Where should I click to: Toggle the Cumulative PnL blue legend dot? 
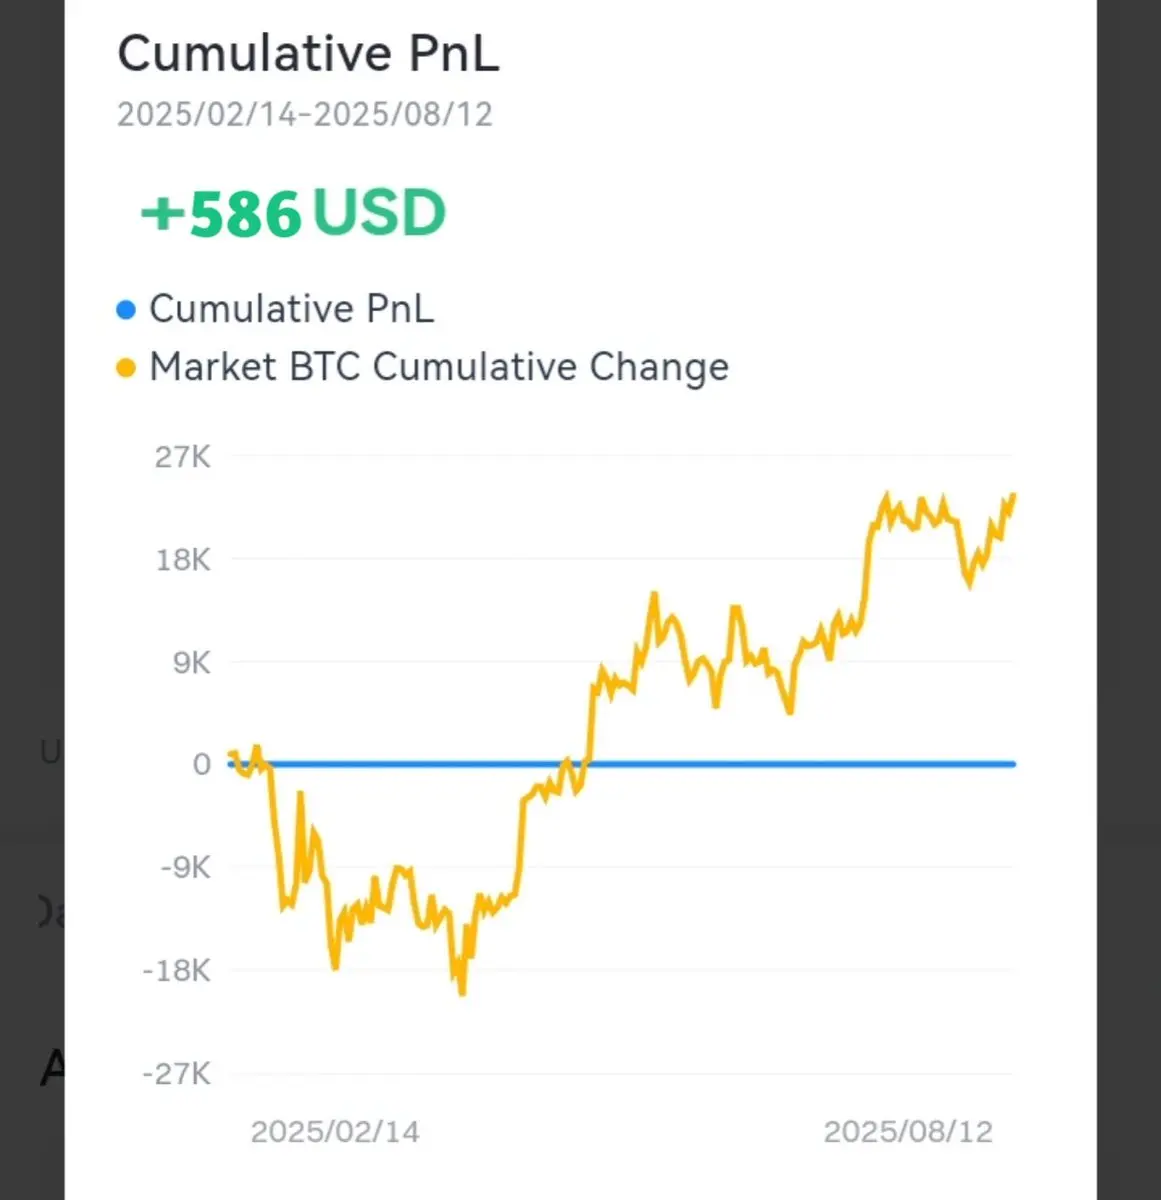126,310
